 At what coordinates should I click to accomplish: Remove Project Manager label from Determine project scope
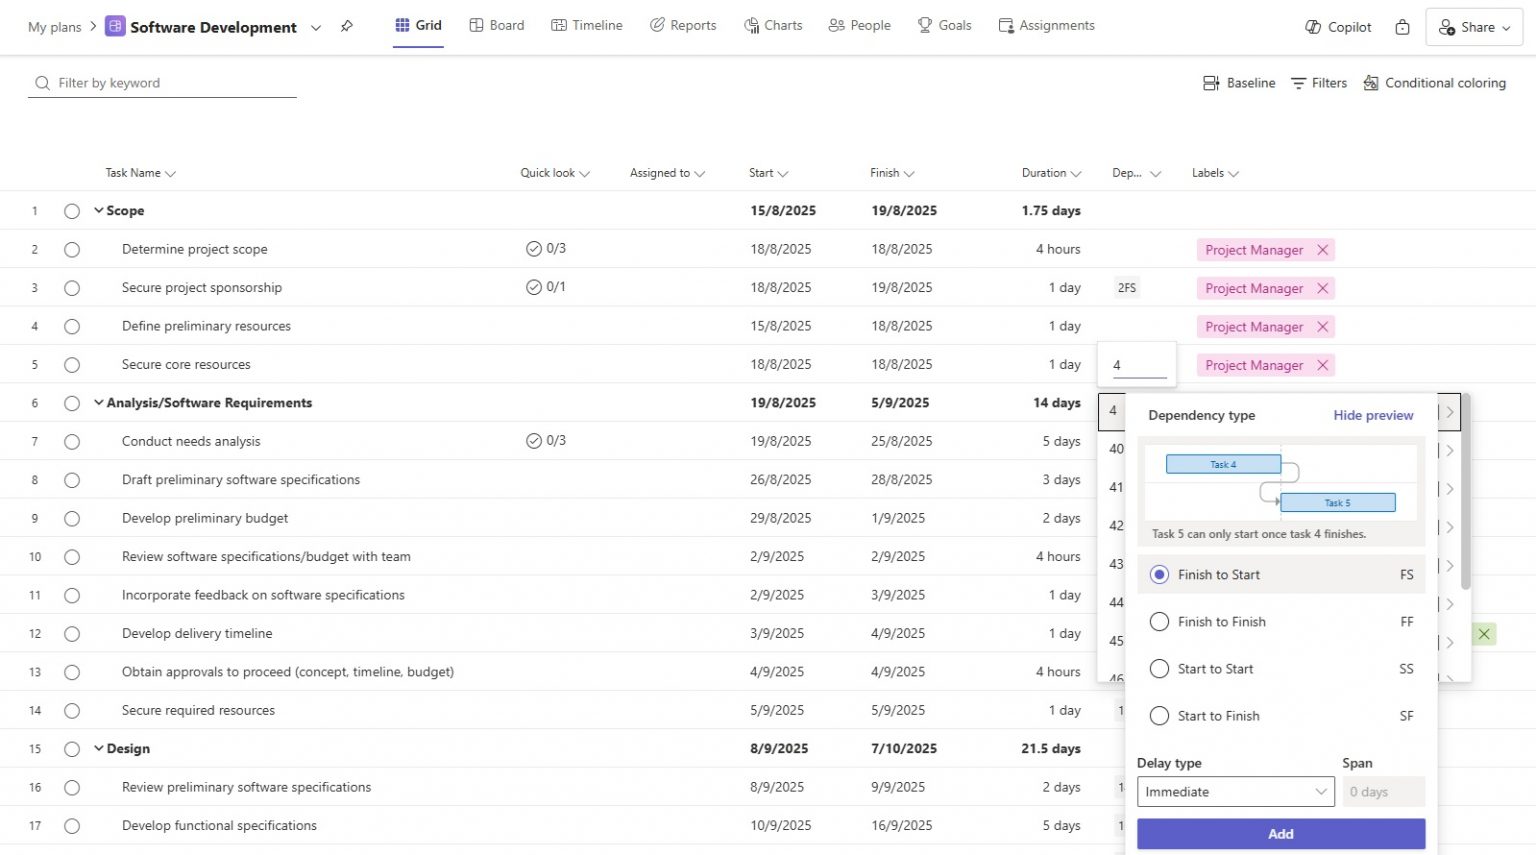(1322, 249)
